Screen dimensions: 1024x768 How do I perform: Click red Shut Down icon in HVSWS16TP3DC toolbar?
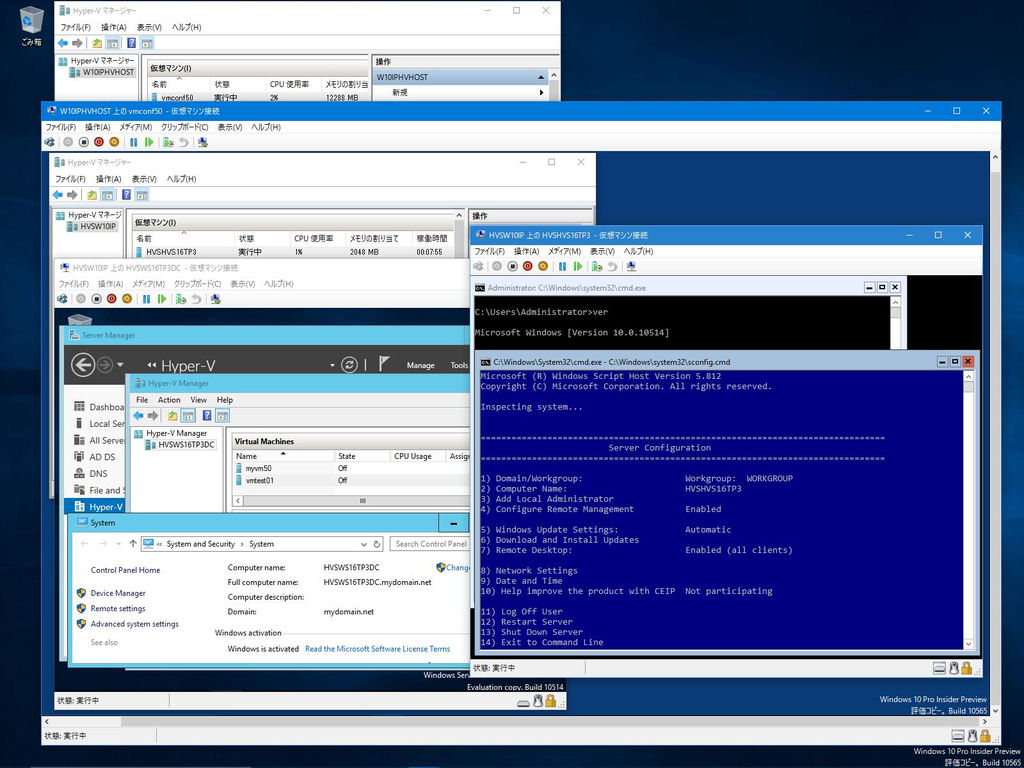(112, 298)
